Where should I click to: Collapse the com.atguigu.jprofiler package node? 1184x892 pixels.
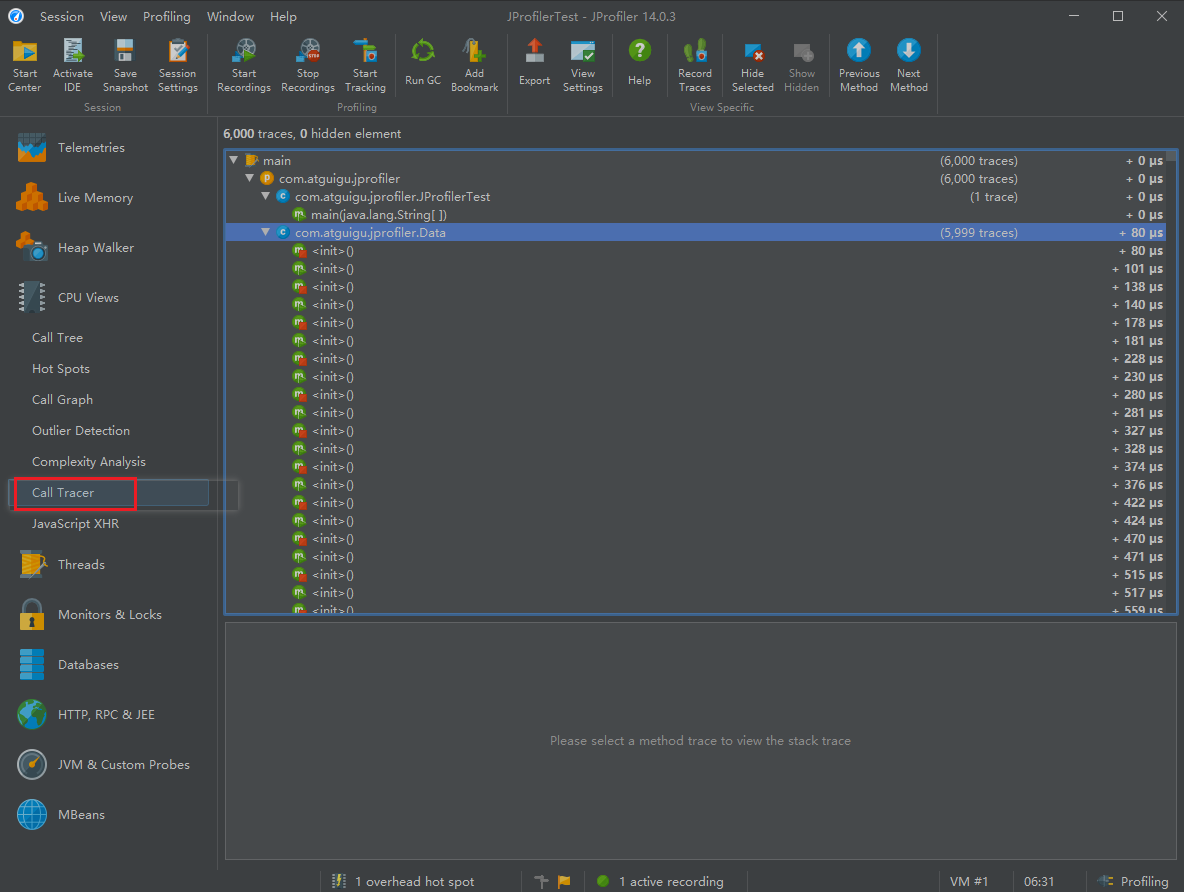tap(250, 178)
